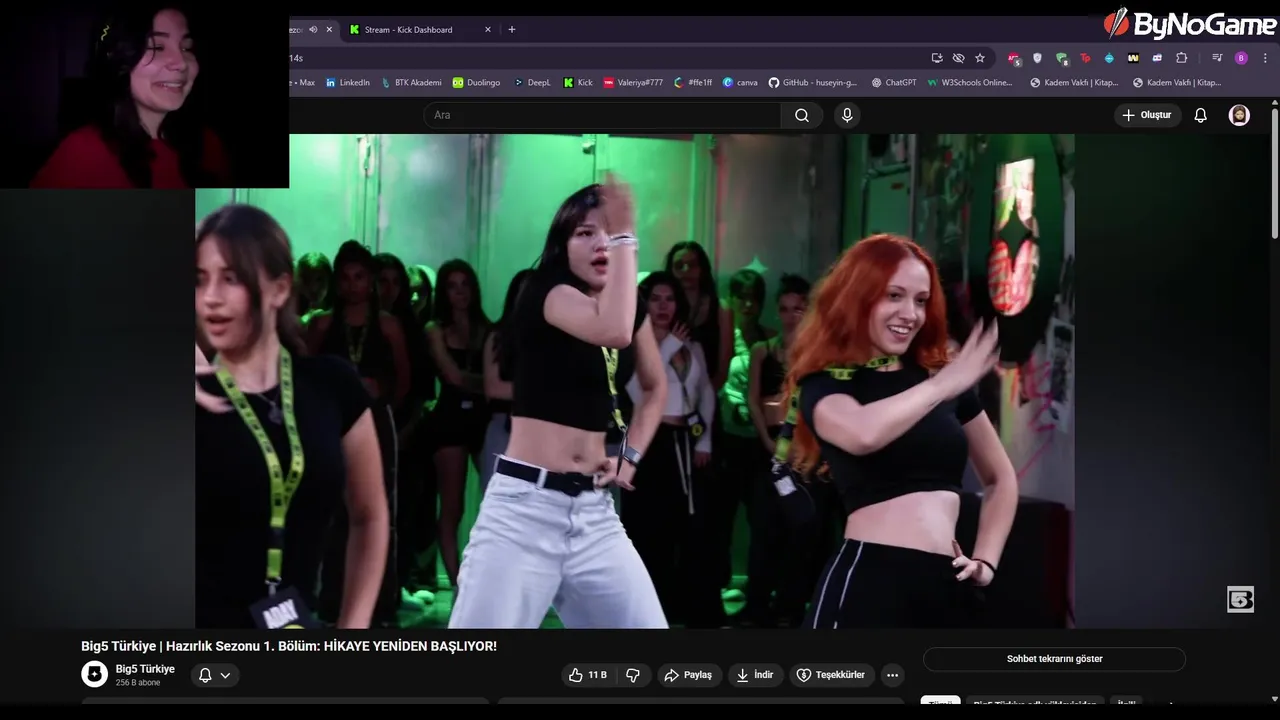Click the YouTube search magnifier button

pyautogui.click(x=802, y=115)
